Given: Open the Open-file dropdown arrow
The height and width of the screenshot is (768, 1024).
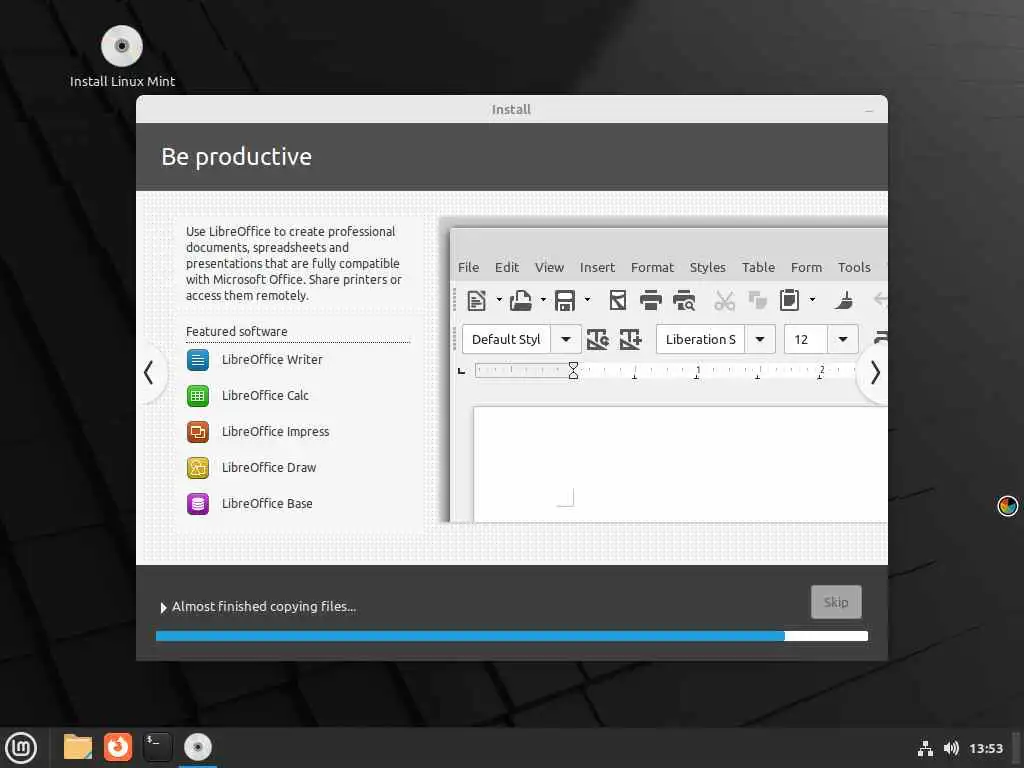Looking at the screenshot, I should [543, 300].
